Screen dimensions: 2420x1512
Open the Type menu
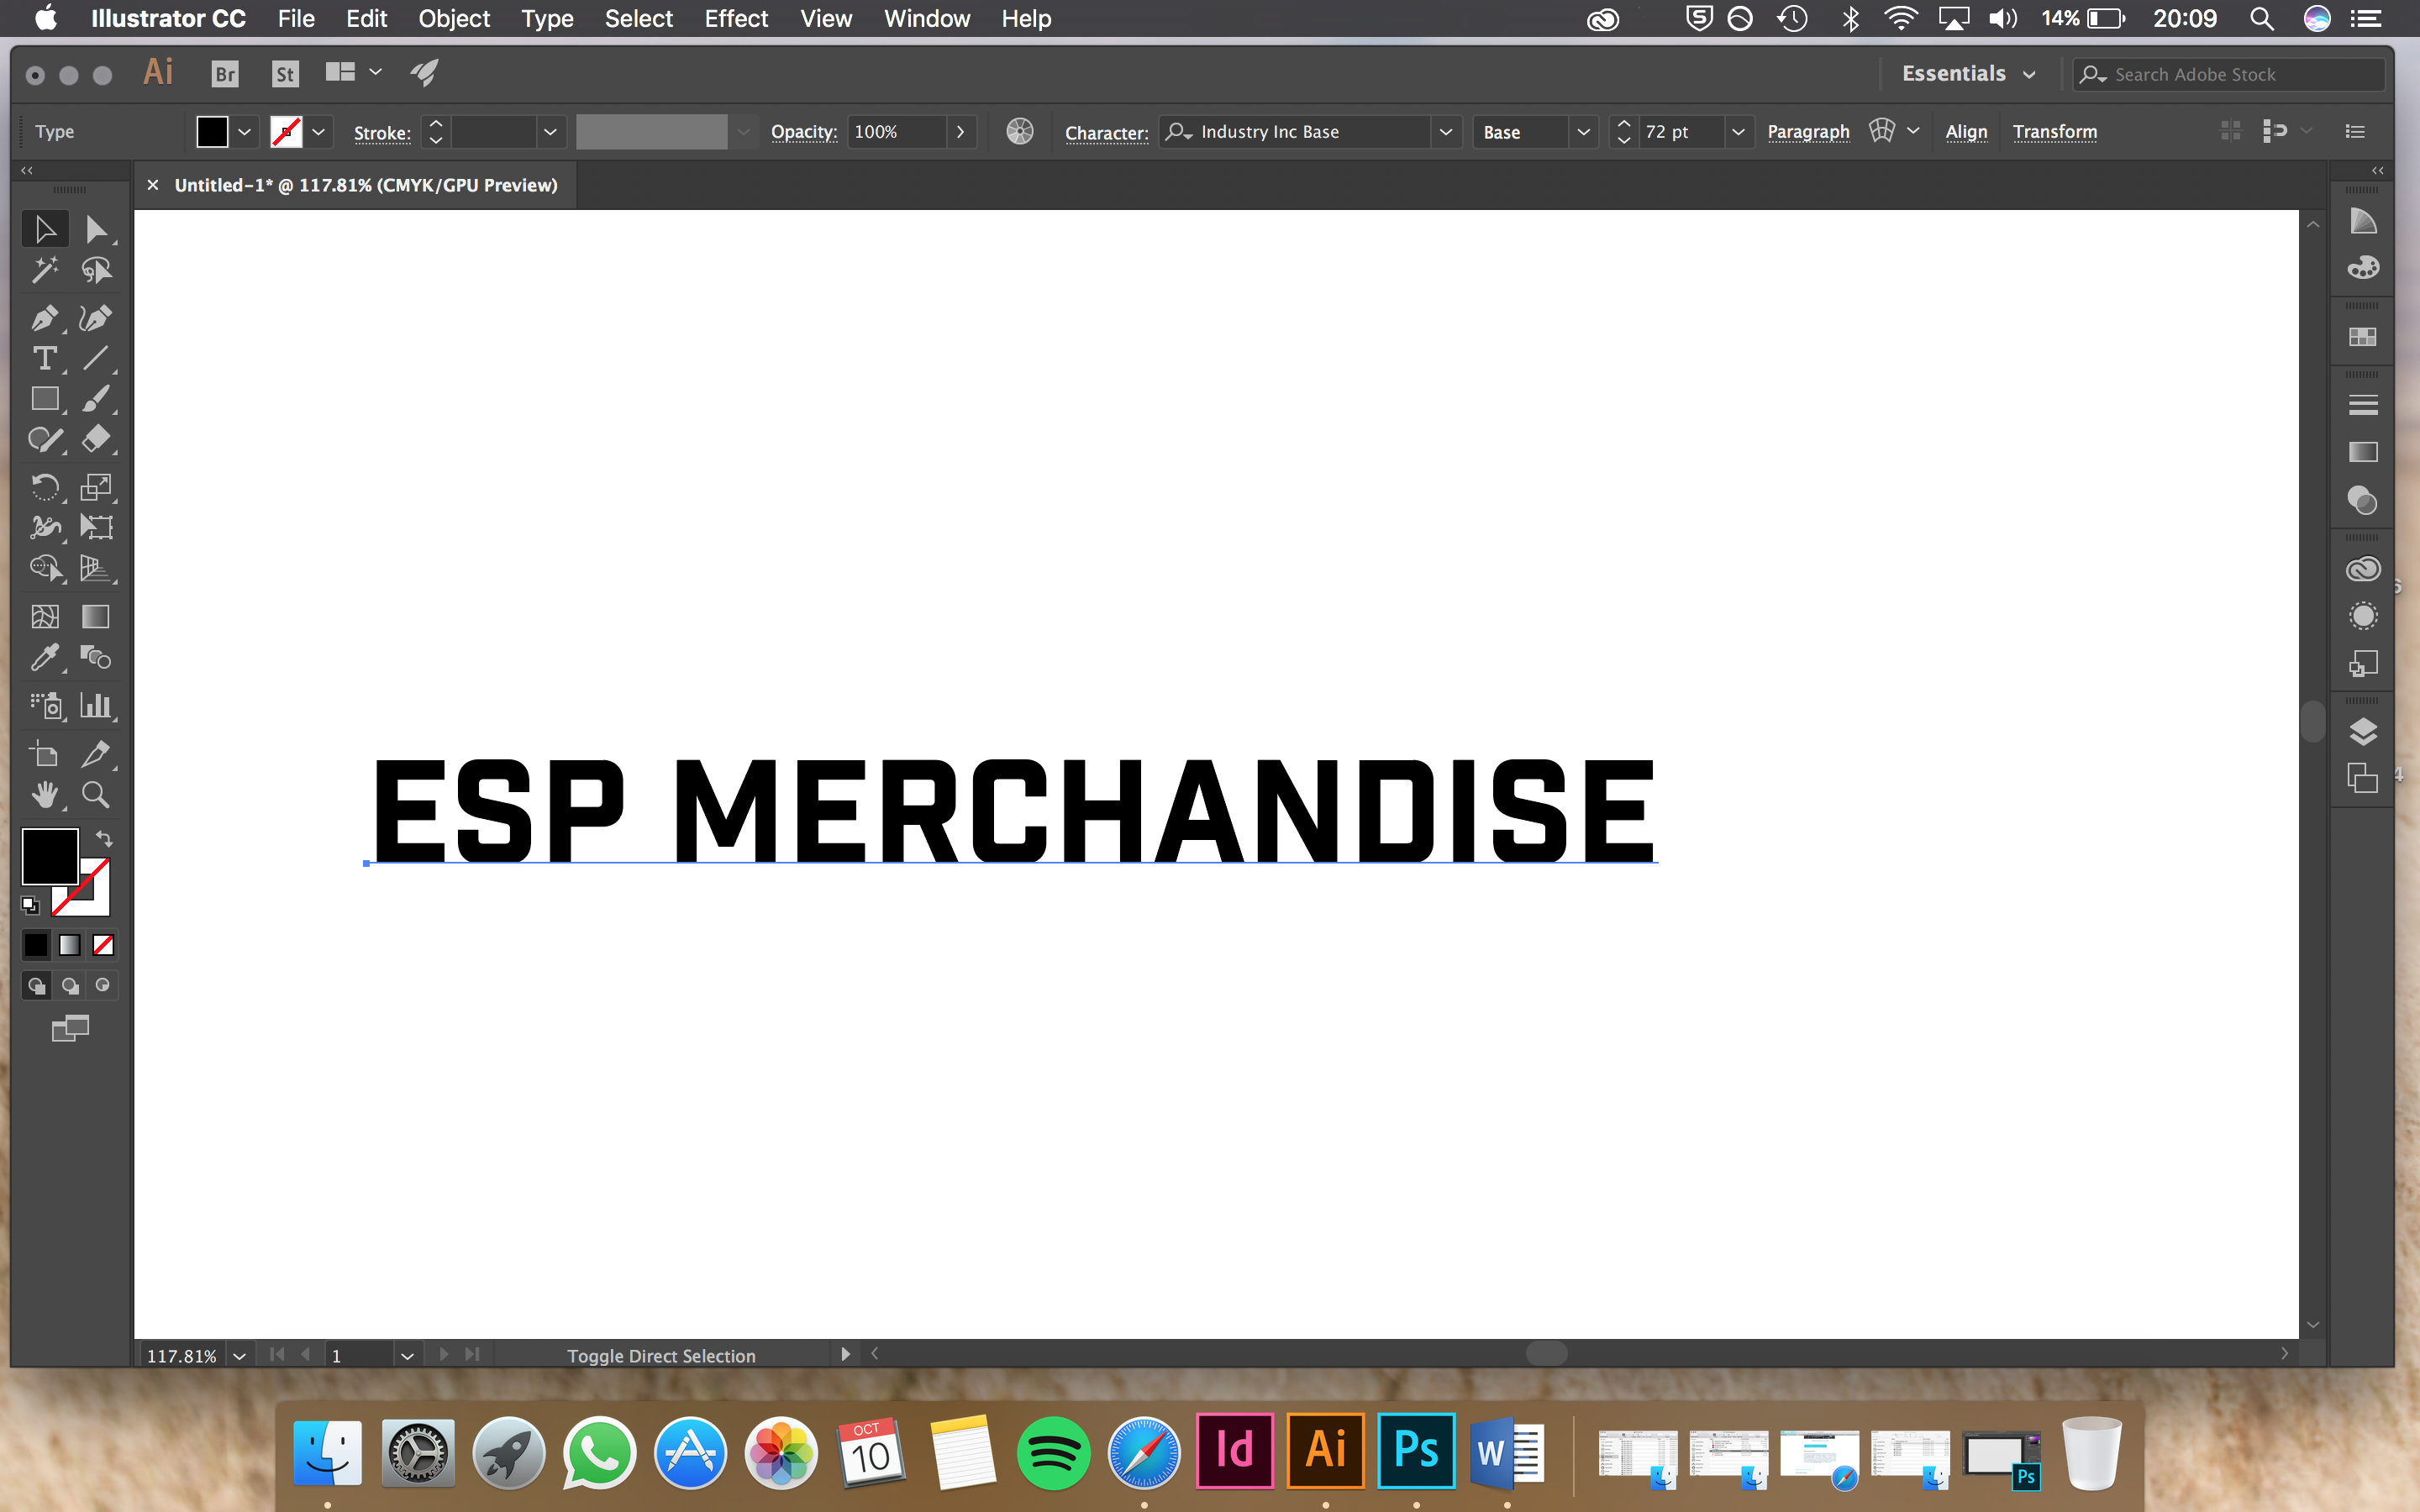pyautogui.click(x=547, y=18)
